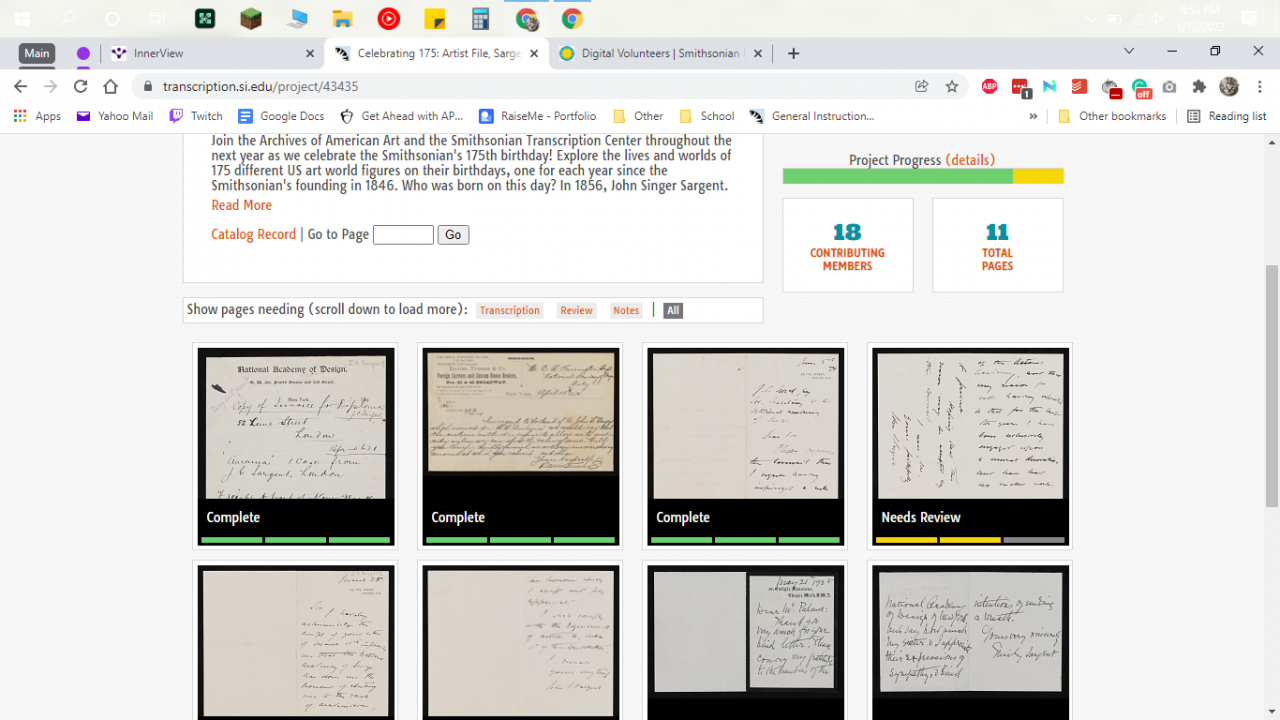
Task: Launch Minecraft from the taskbar
Action: pyautogui.click(x=251, y=18)
